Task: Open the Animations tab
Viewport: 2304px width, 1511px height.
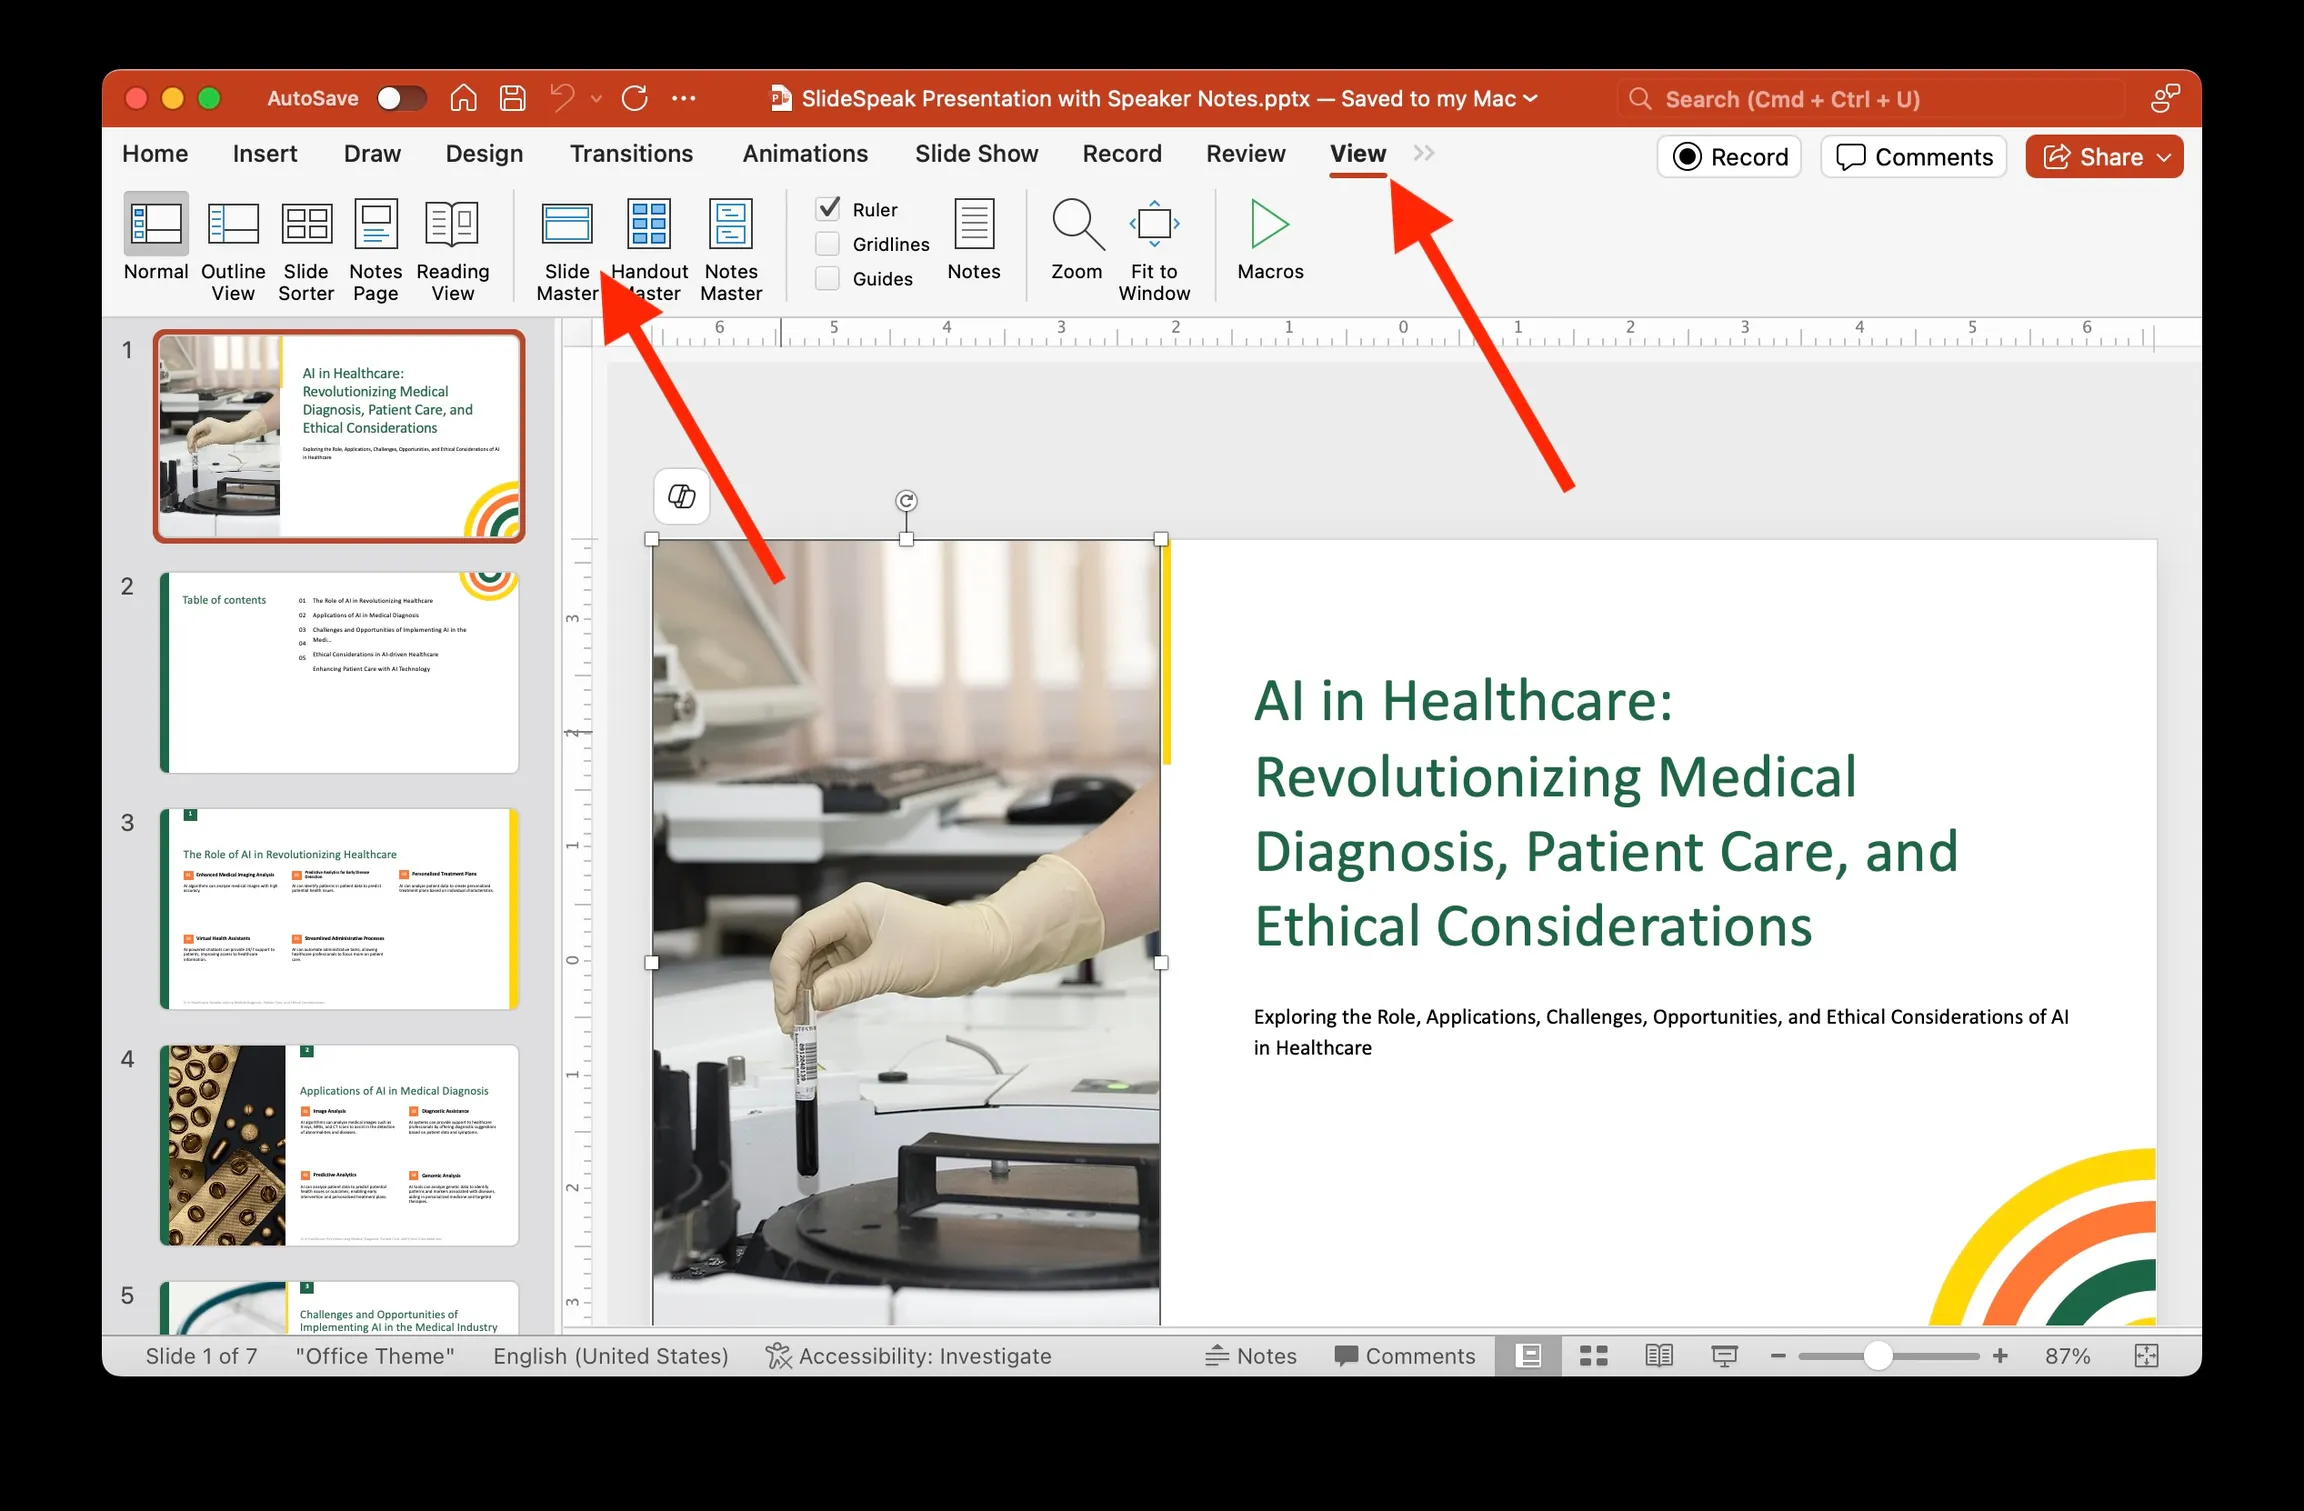Action: click(x=805, y=153)
